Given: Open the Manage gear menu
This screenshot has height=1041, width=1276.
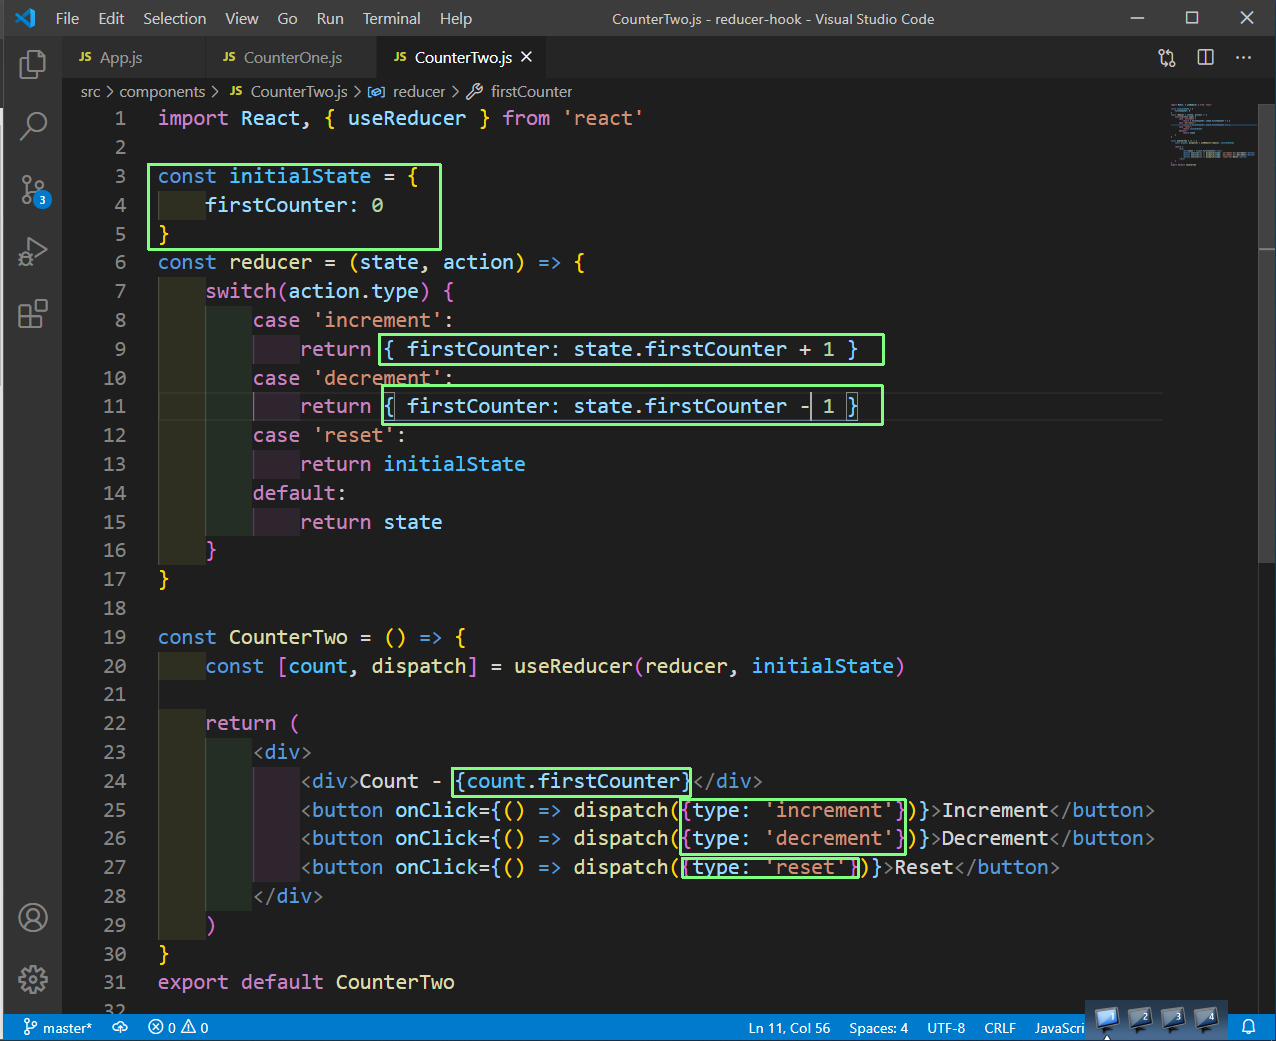Looking at the screenshot, I should (33, 979).
